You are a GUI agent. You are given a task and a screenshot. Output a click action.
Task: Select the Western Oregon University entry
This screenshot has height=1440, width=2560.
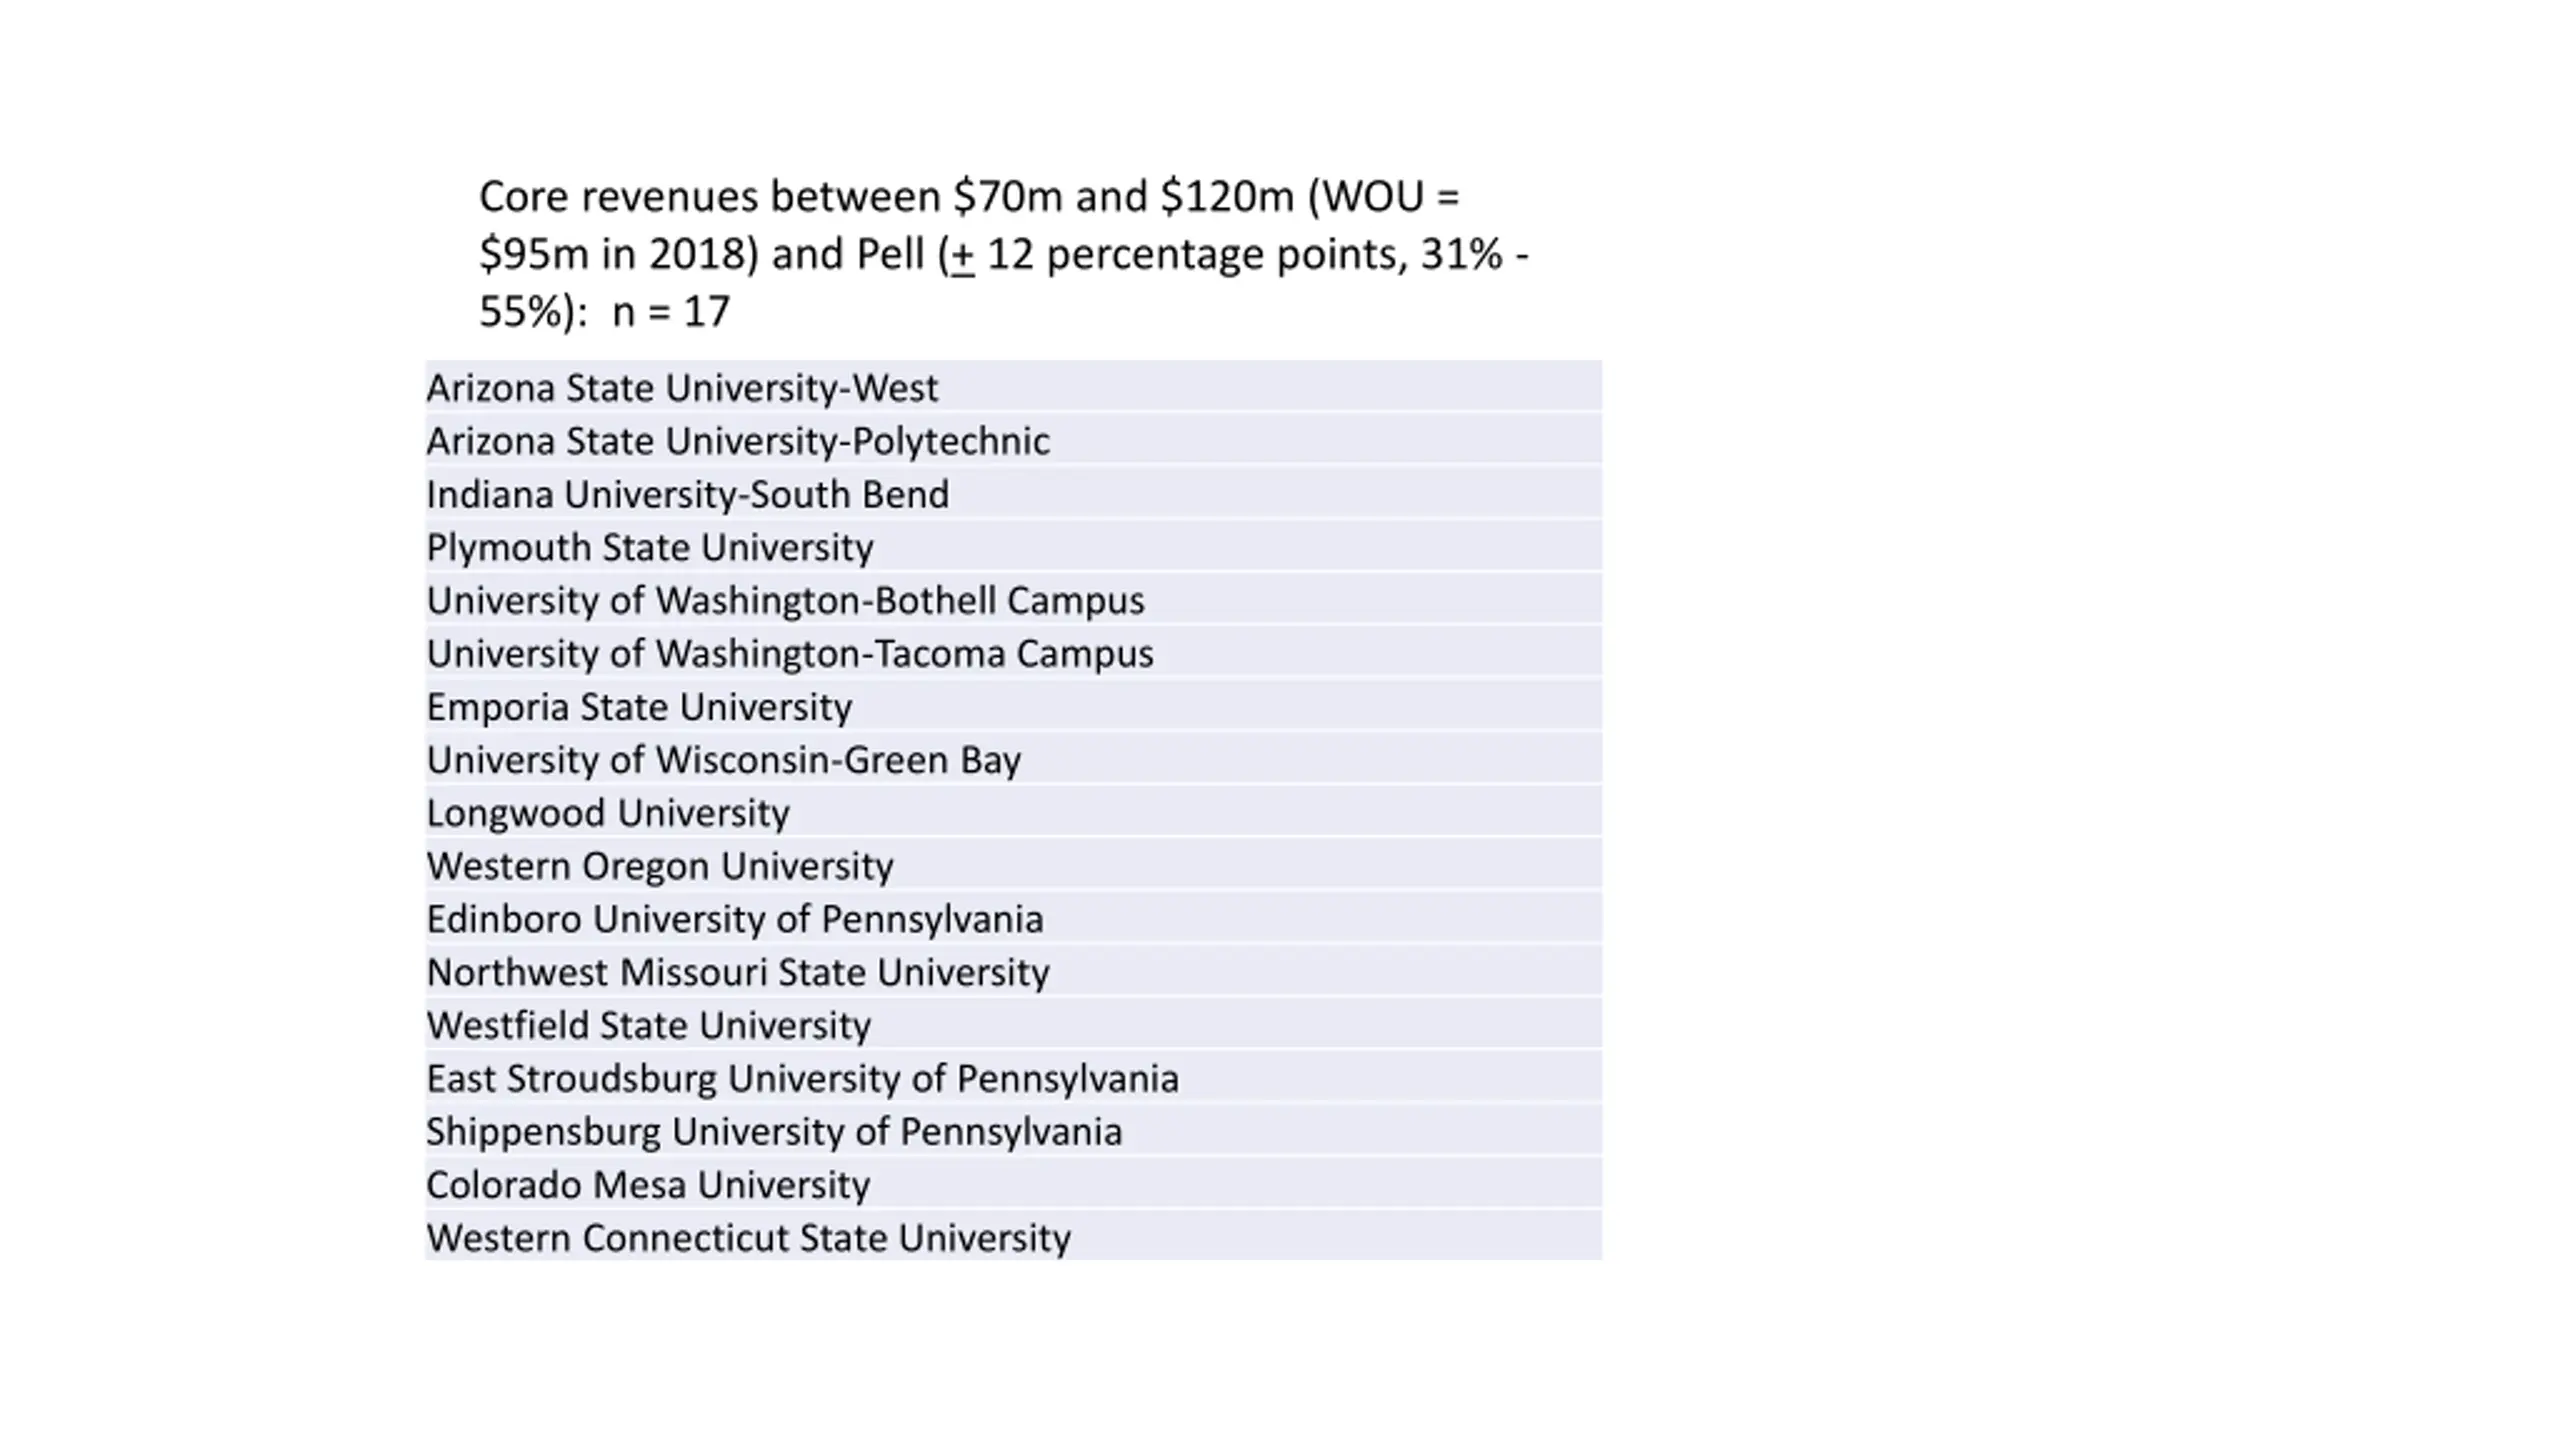click(660, 866)
